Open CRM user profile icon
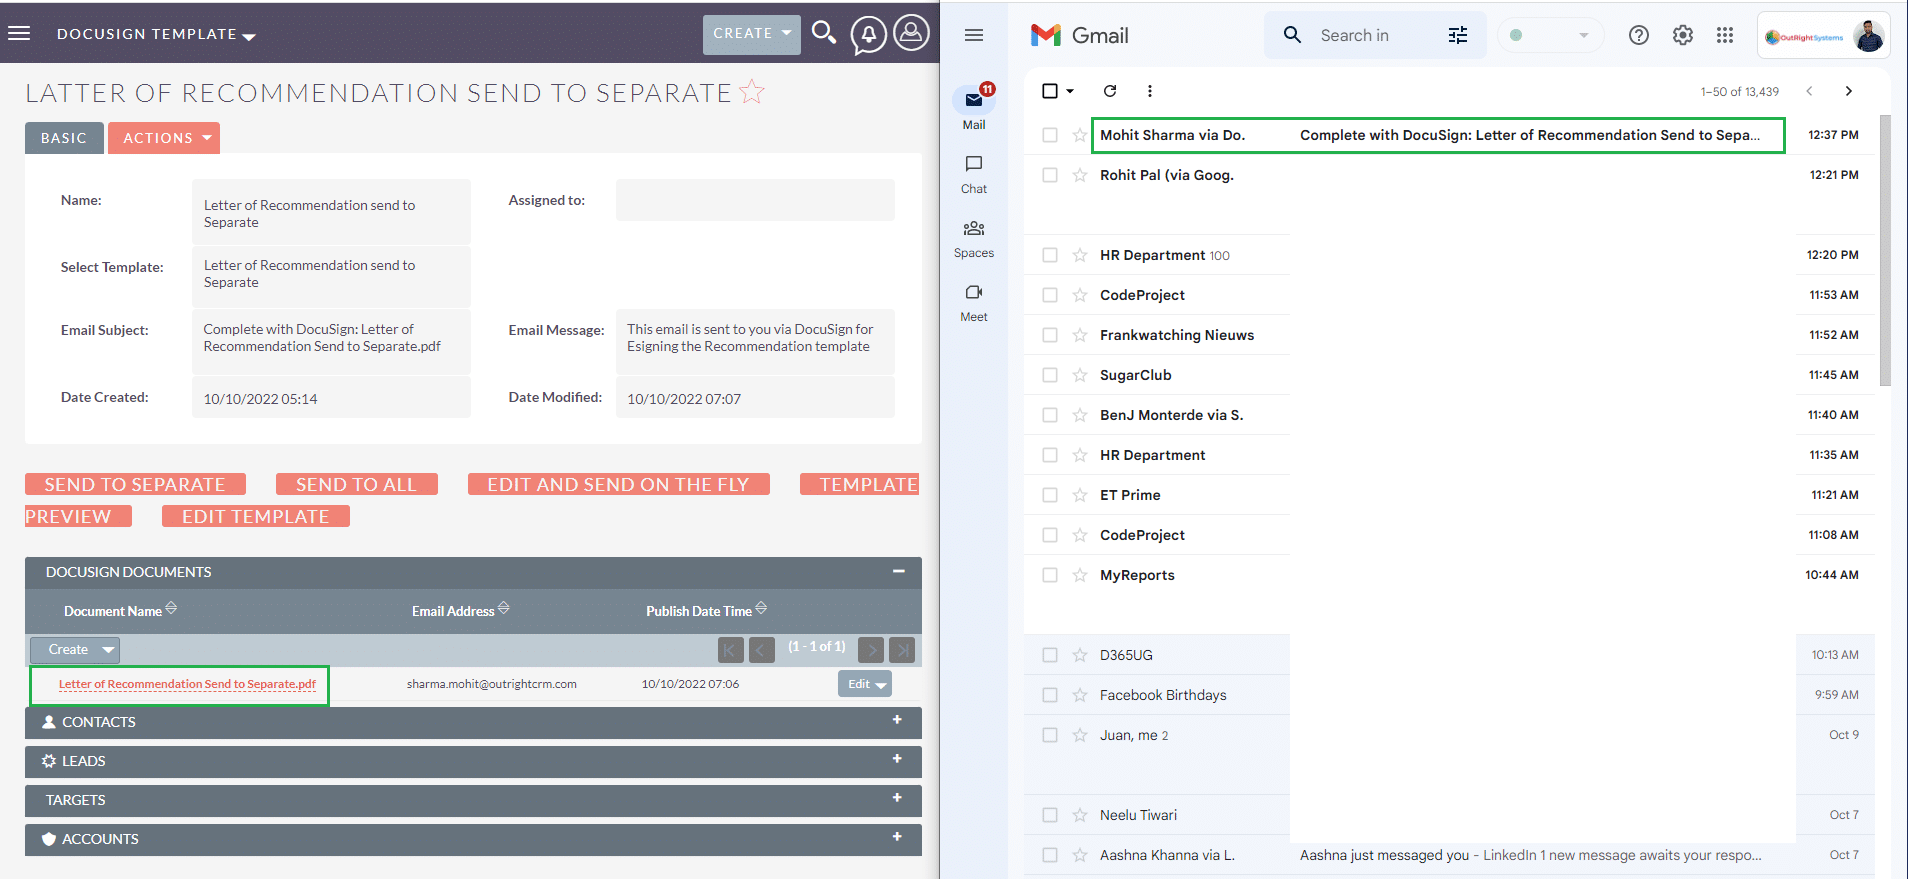This screenshot has width=1908, height=879. [x=911, y=33]
